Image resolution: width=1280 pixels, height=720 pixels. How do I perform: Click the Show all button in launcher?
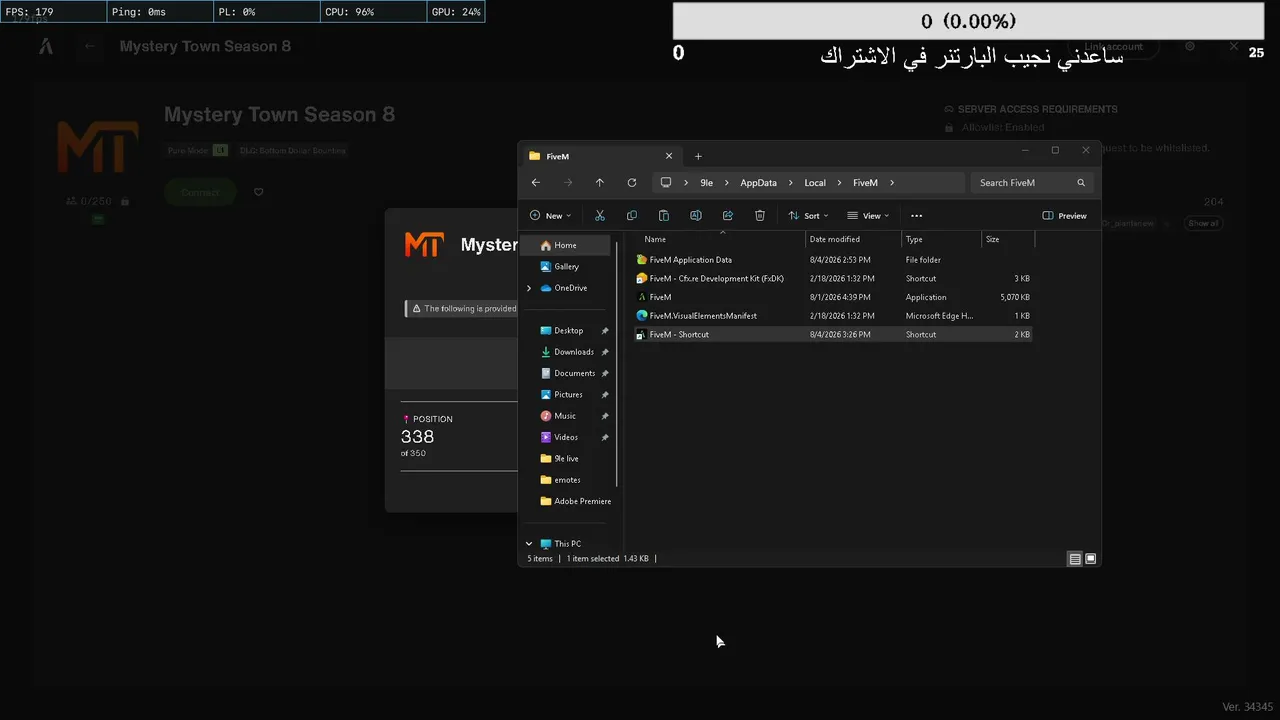coord(1203,223)
